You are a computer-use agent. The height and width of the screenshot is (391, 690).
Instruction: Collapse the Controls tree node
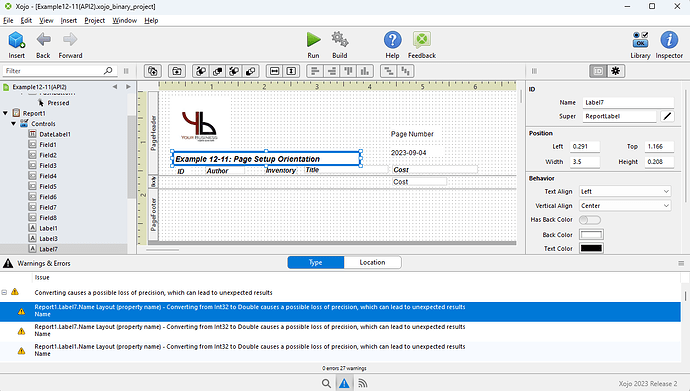click(14, 124)
